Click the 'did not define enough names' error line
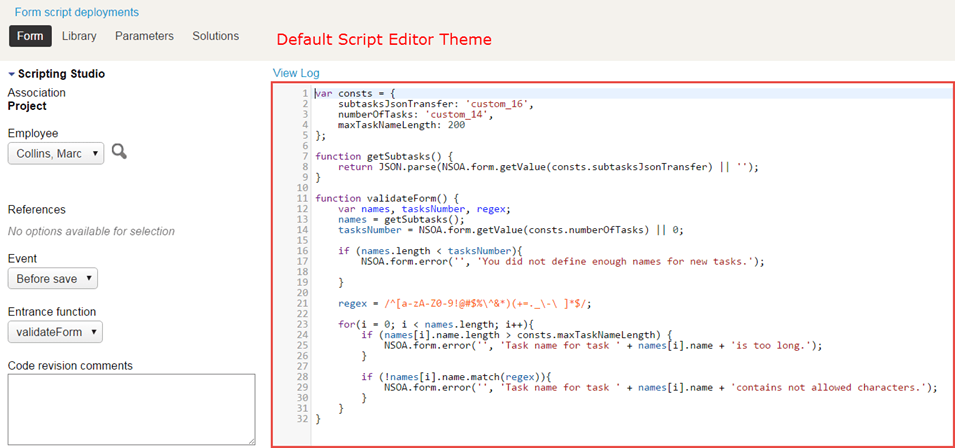The width and height of the screenshot is (955, 448). (562, 261)
